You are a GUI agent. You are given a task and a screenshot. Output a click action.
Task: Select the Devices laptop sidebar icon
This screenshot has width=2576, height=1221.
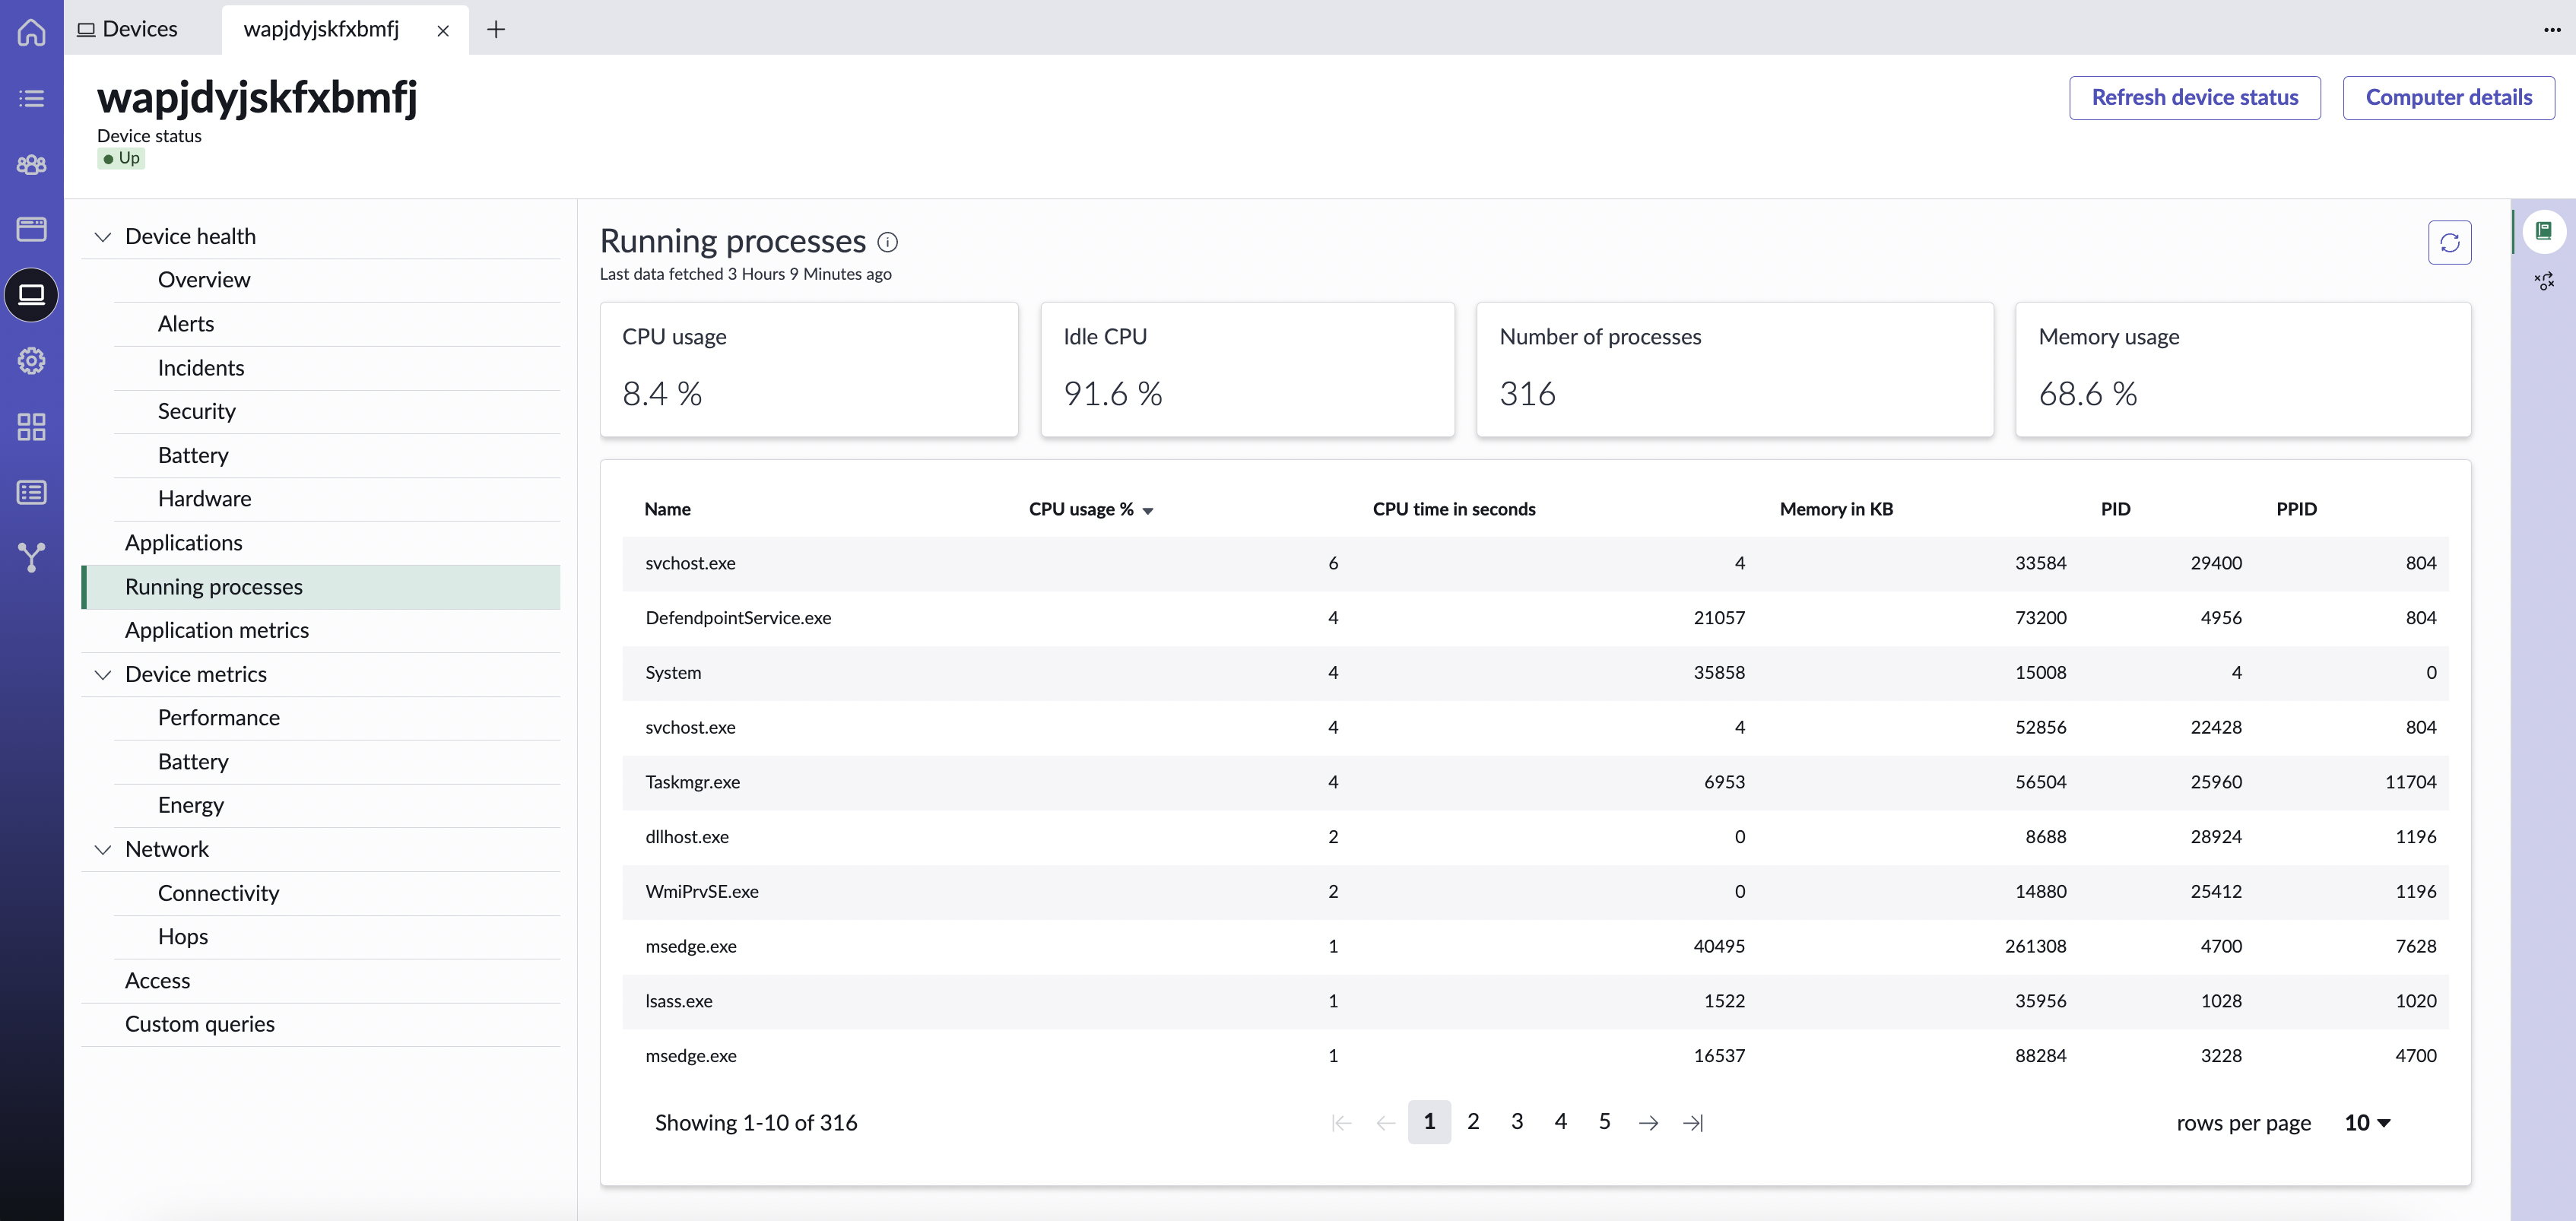tap(31, 295)
